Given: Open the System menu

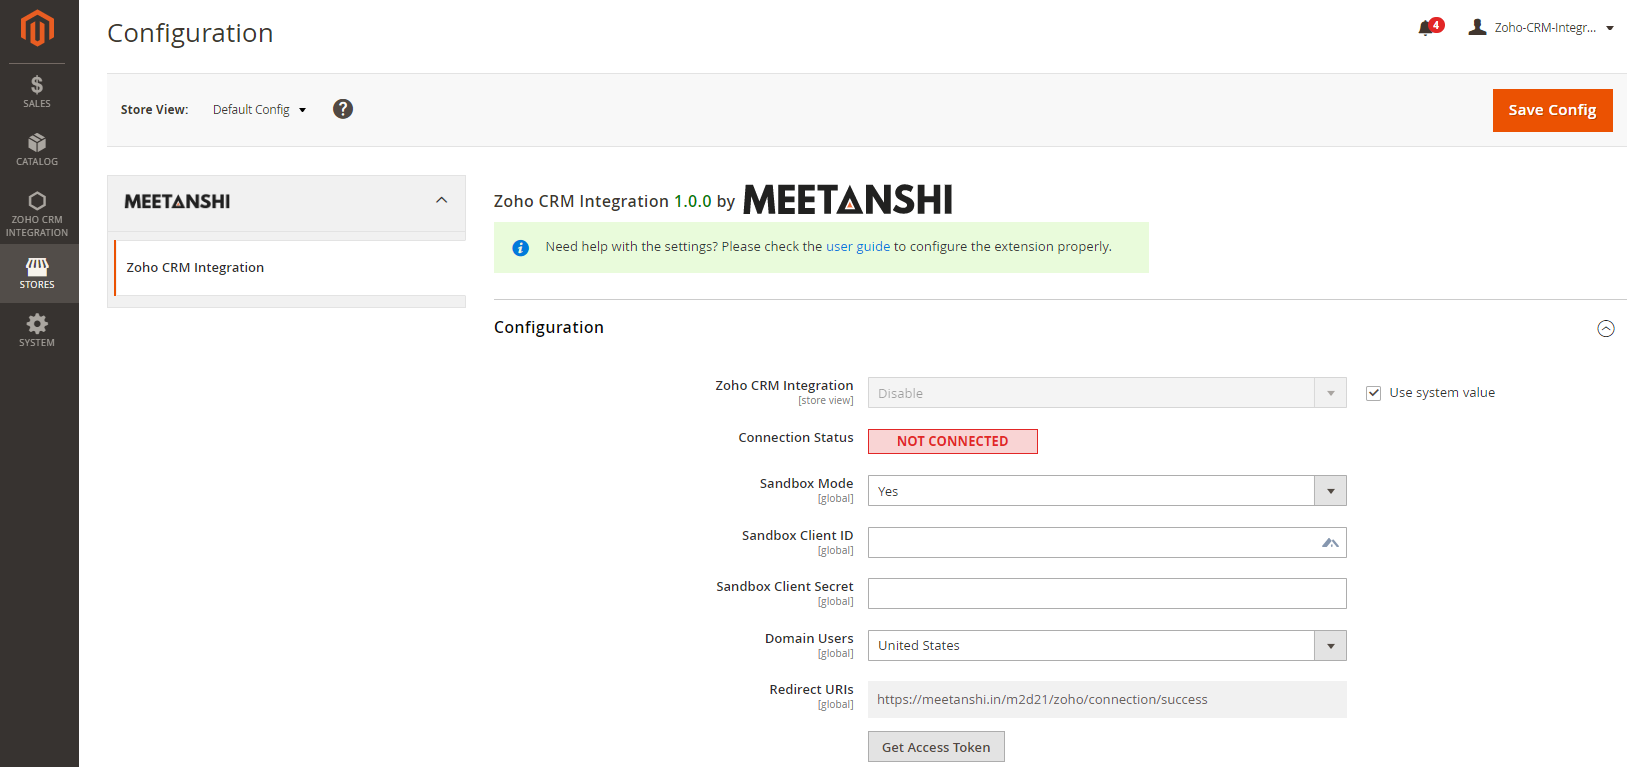Looking at the screenshot, I should click(37, 331).
